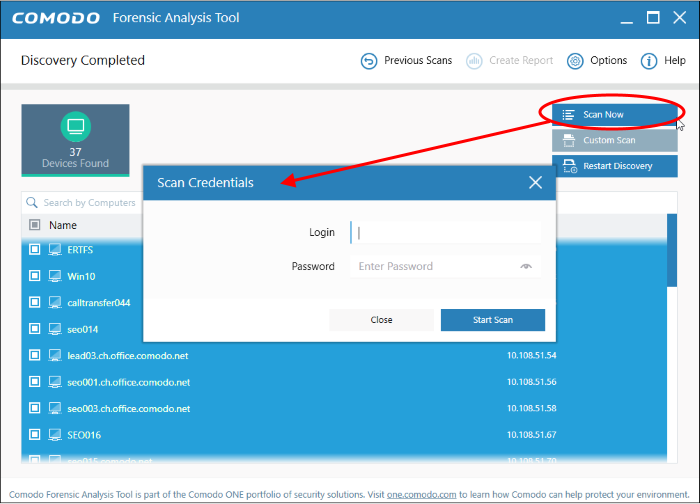
Task: Click the computer icon beside SEO016
Action: coord(55,435)
